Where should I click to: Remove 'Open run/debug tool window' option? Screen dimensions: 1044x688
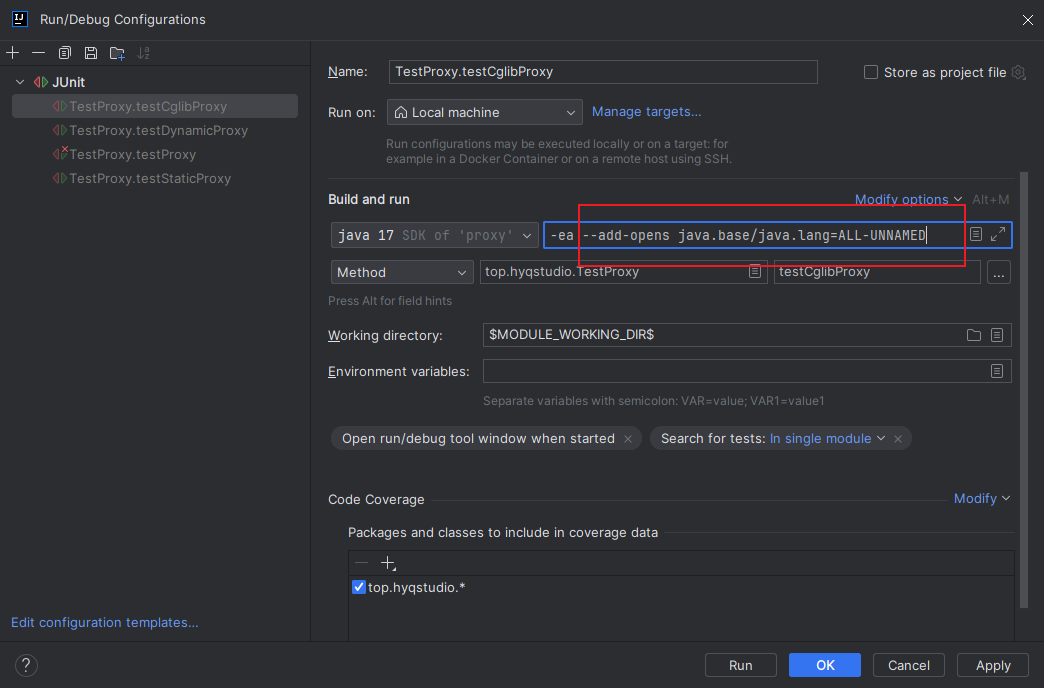[628, 439]
